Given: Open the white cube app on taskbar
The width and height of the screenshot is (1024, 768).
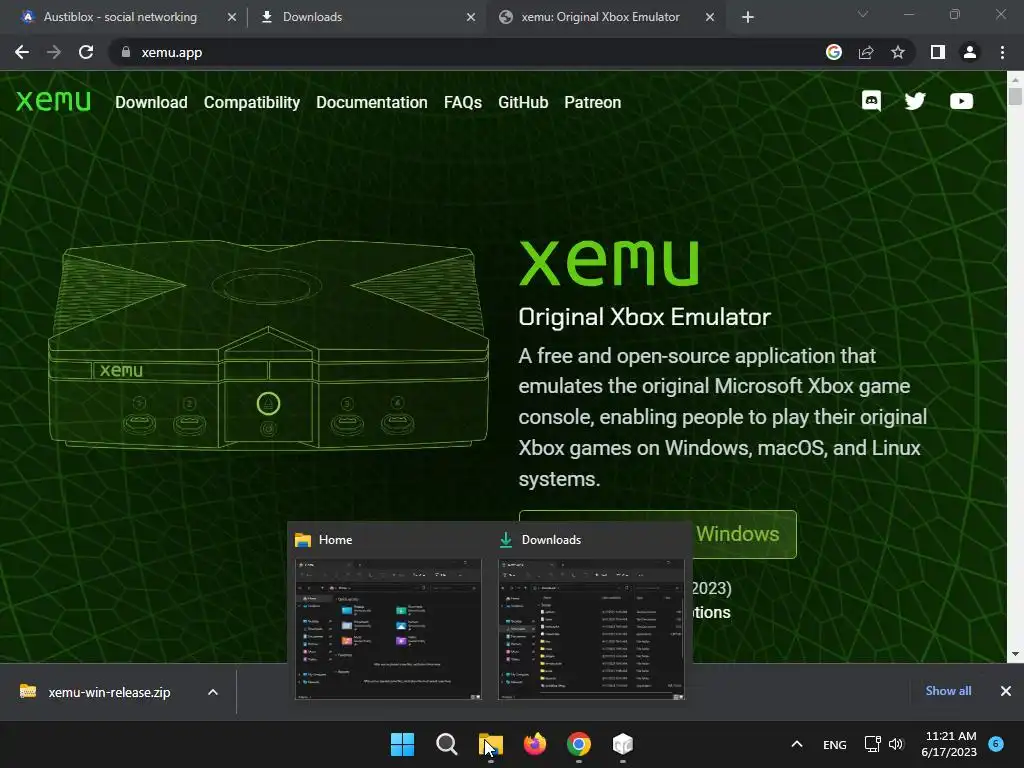Looking at the screenshot, I should click(x=623, y=744).
